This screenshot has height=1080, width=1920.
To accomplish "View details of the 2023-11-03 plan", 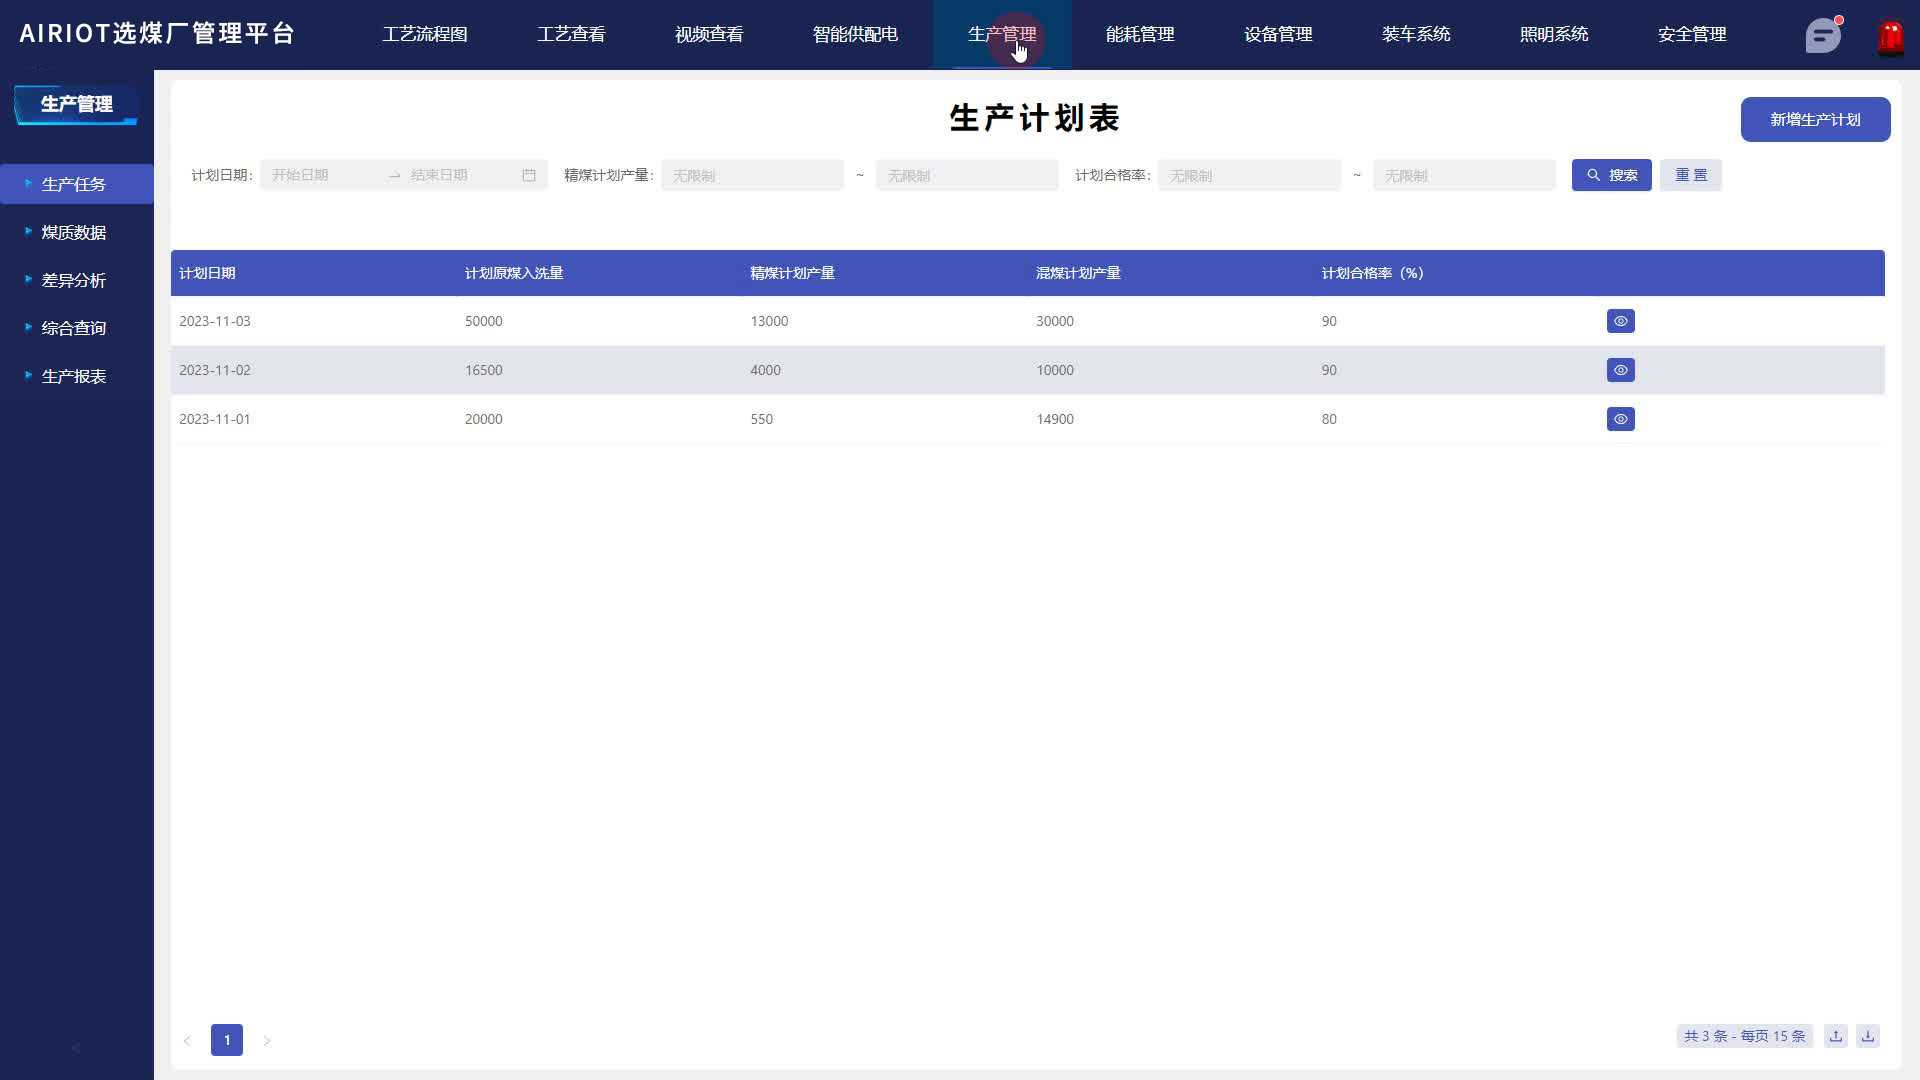I will [x=1620, y=321].
